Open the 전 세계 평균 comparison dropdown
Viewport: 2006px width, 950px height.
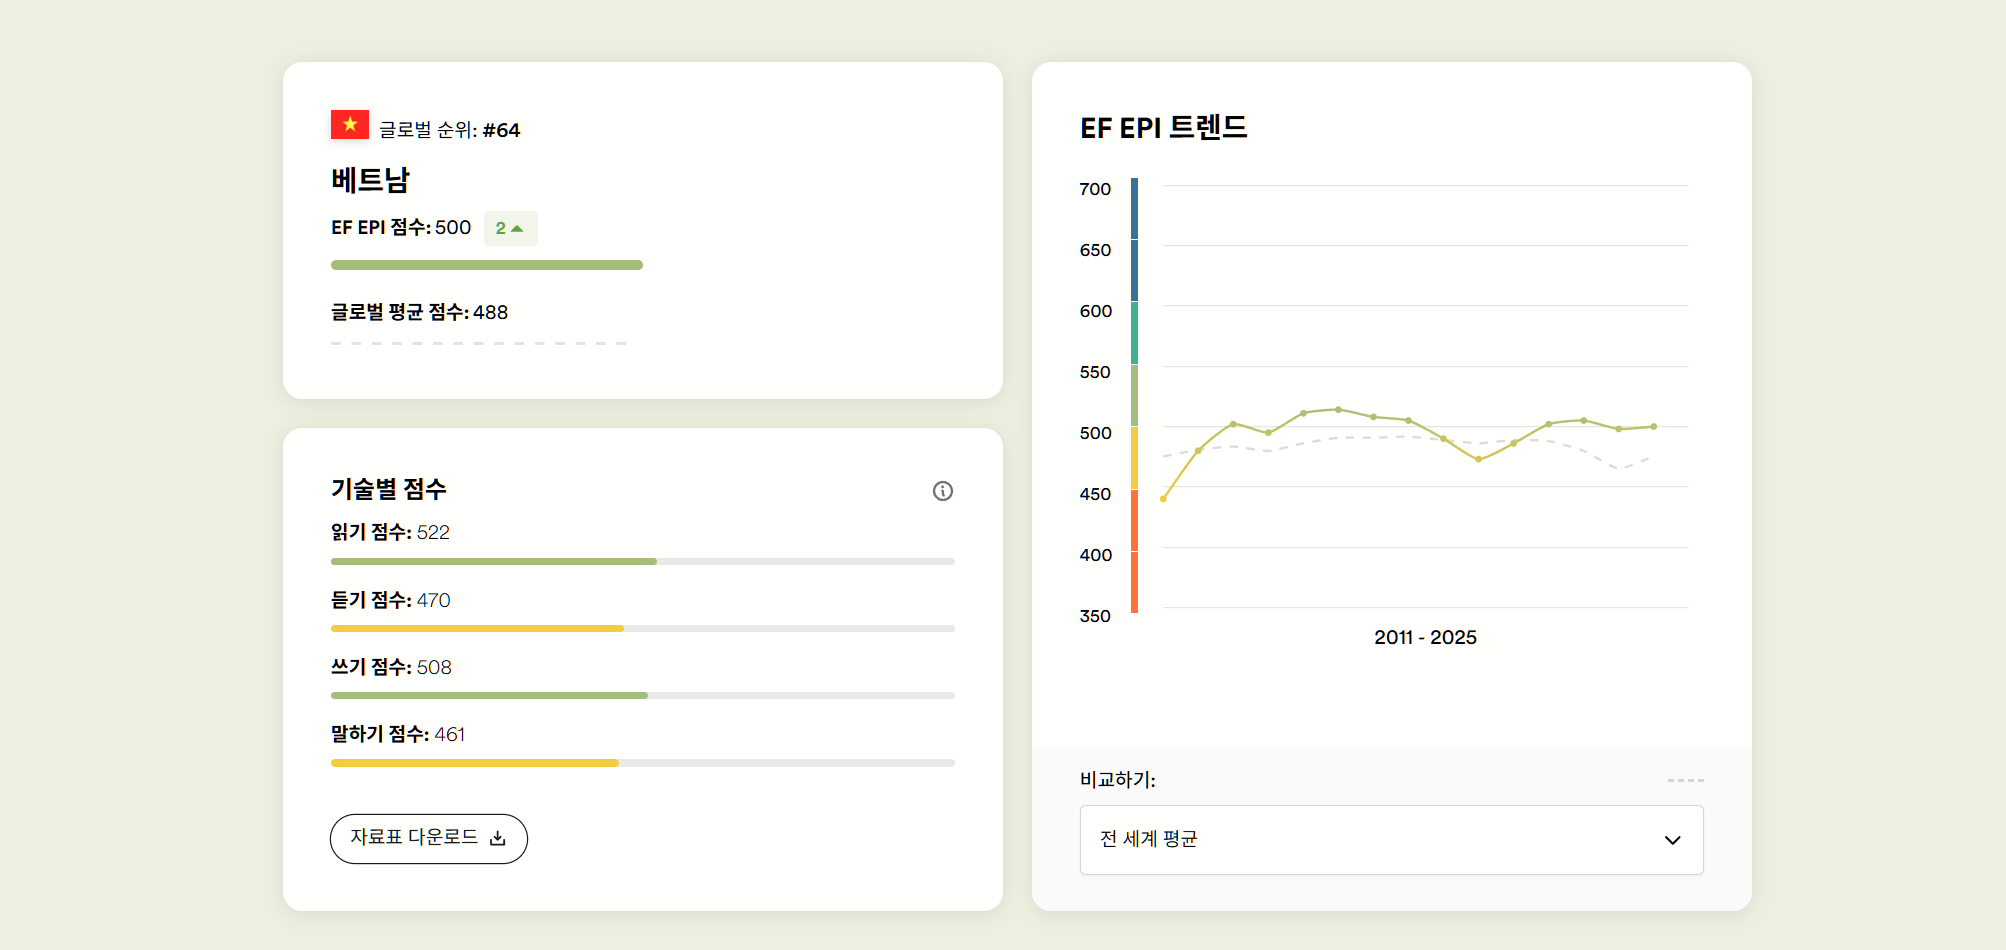point(1390,840)
